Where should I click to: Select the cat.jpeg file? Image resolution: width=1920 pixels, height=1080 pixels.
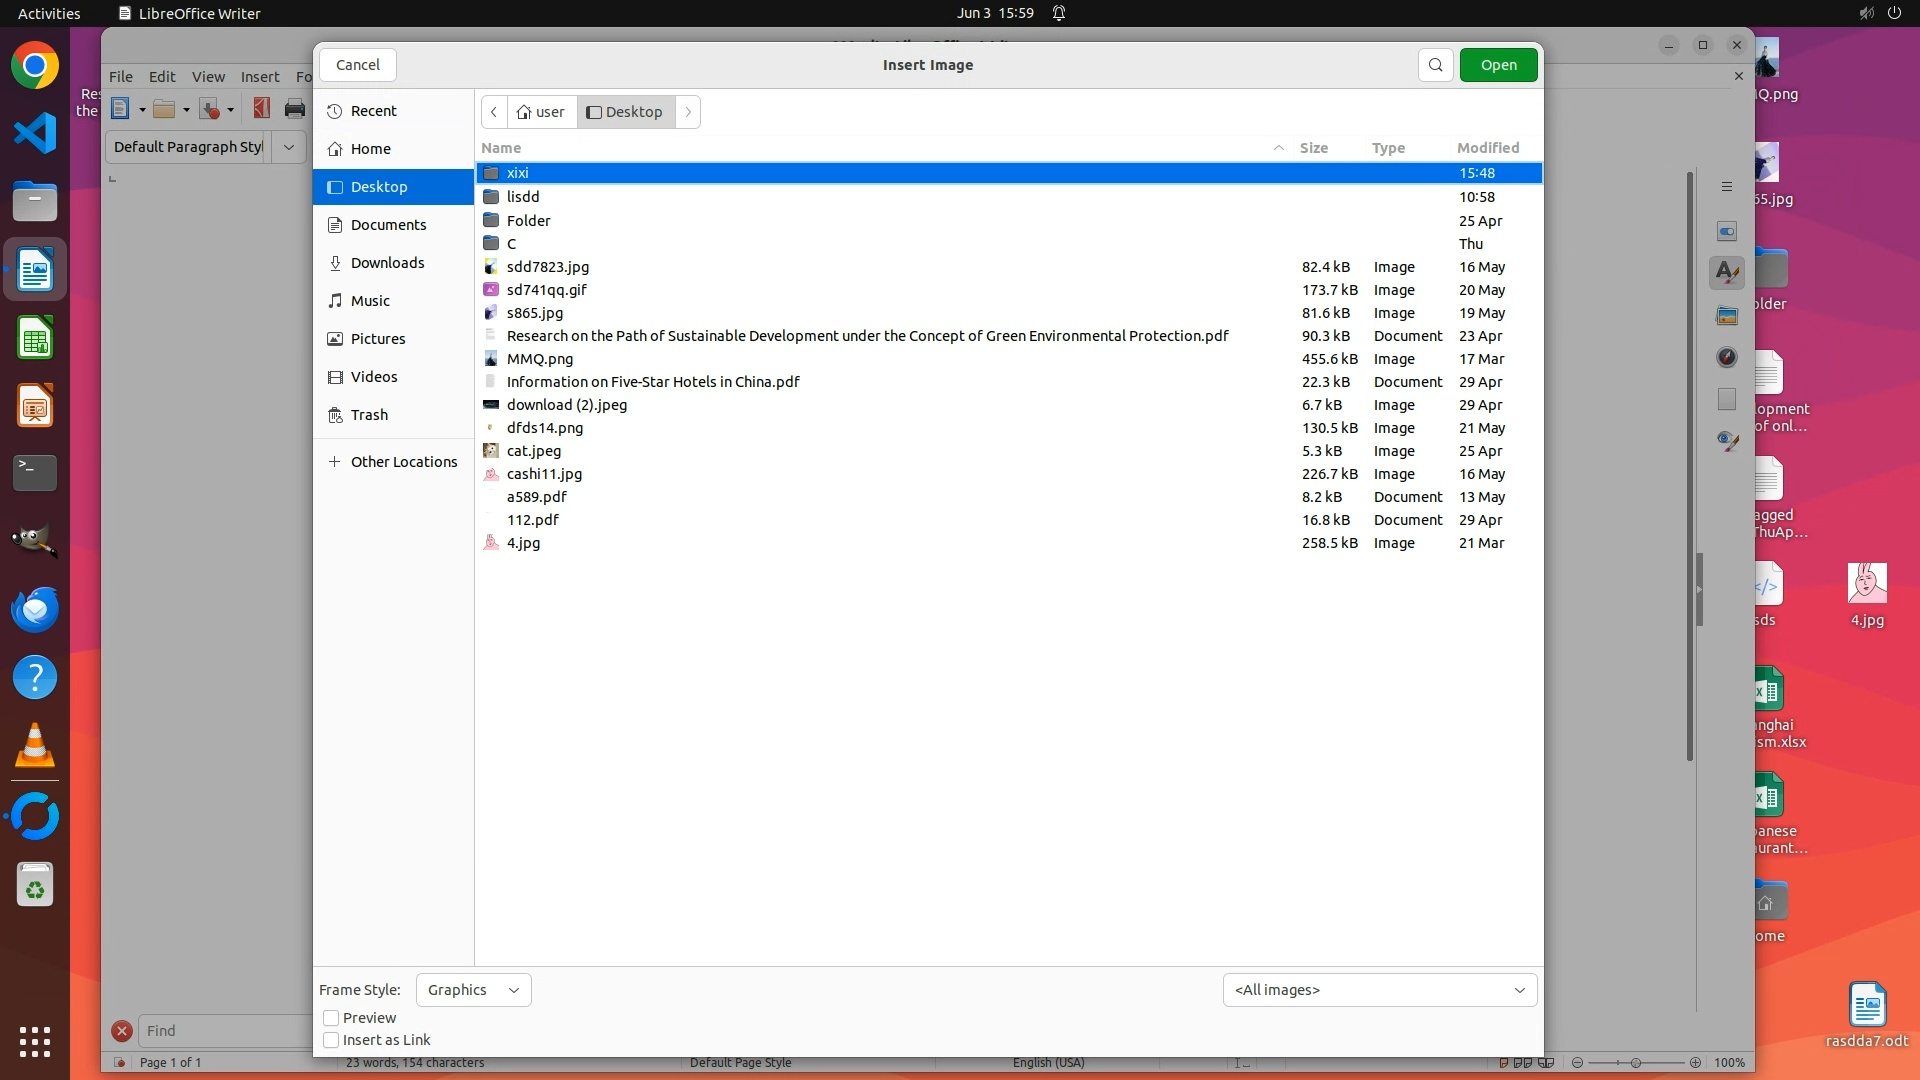coord(534,451)
